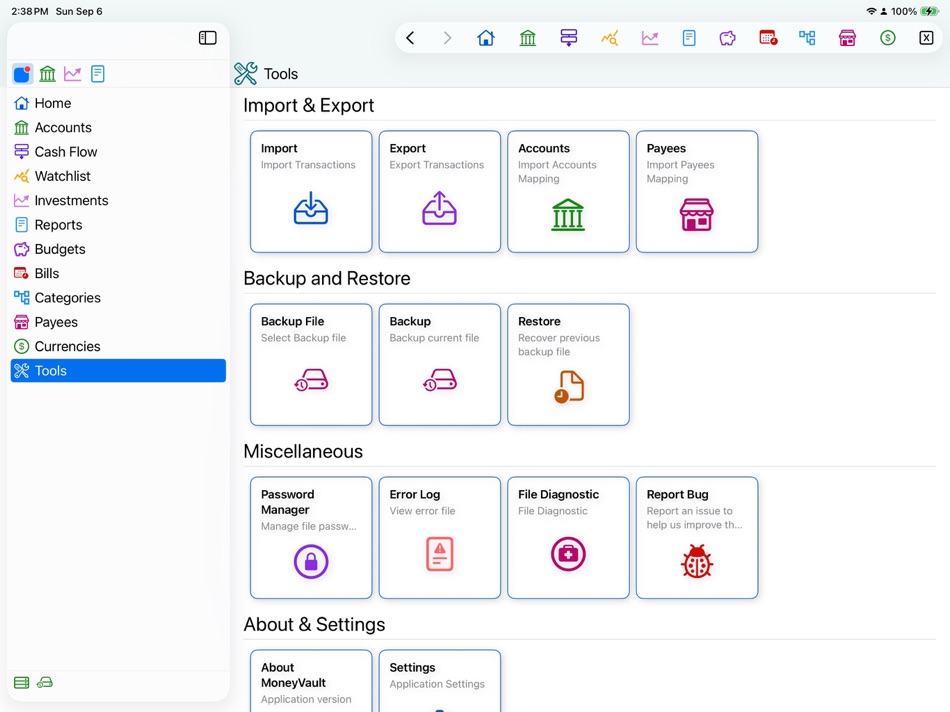Click the X close icon in toolbar

pyautogui.click(x=926, y=38)
